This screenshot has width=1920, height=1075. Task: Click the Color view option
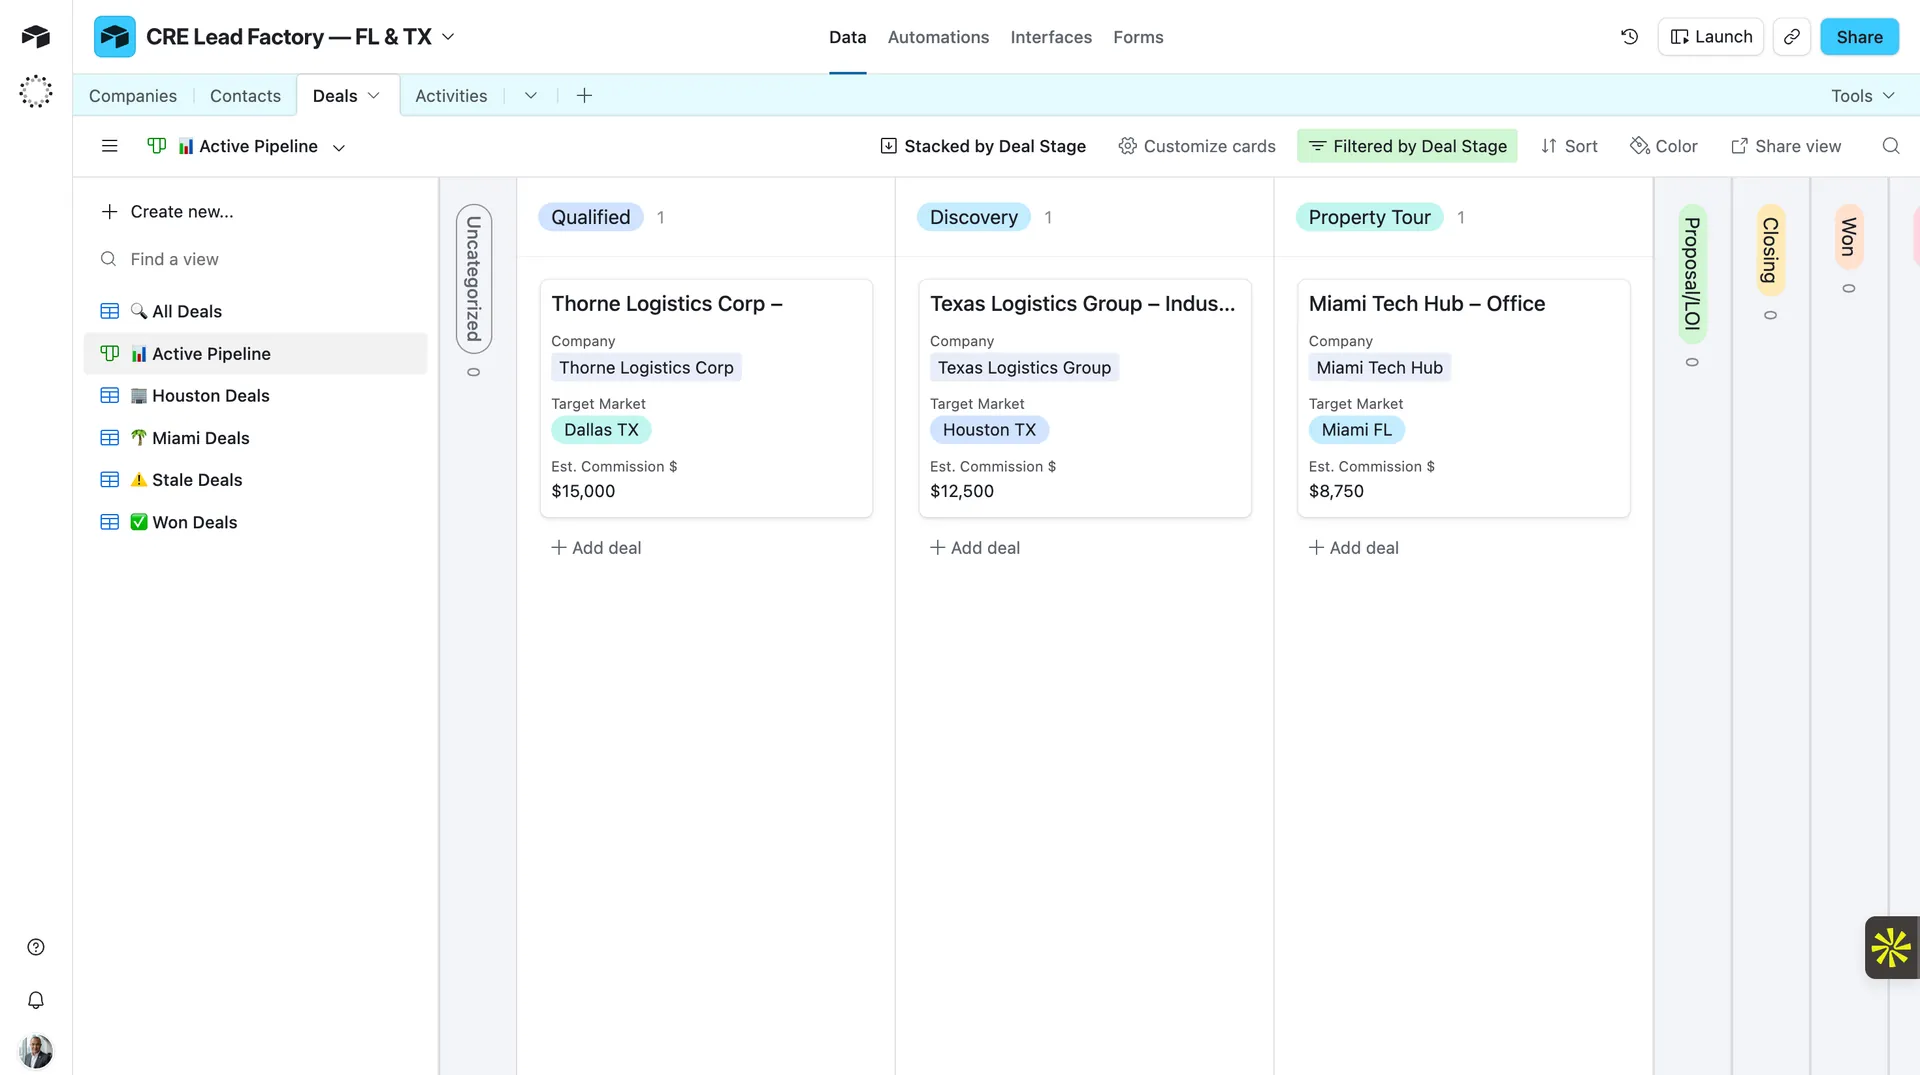point(1663,145)
